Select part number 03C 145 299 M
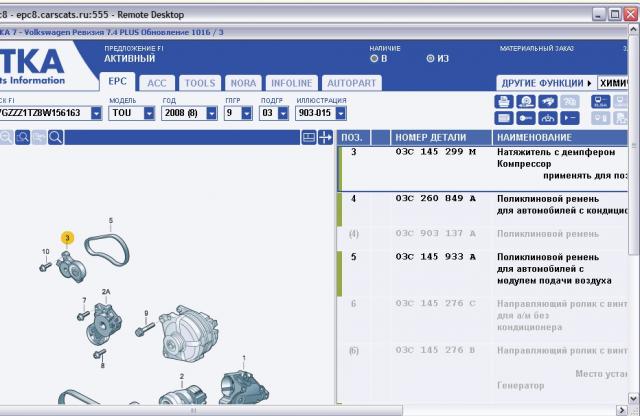 [436, 152]
